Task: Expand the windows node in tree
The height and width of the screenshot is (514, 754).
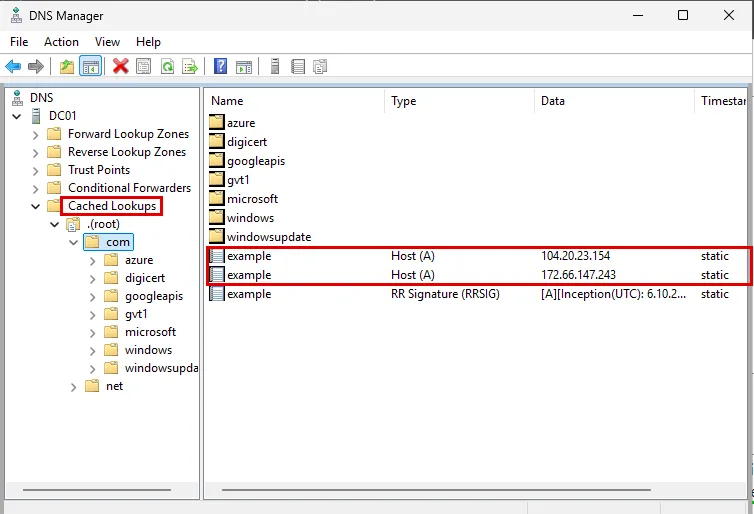Action: point(92,351)
